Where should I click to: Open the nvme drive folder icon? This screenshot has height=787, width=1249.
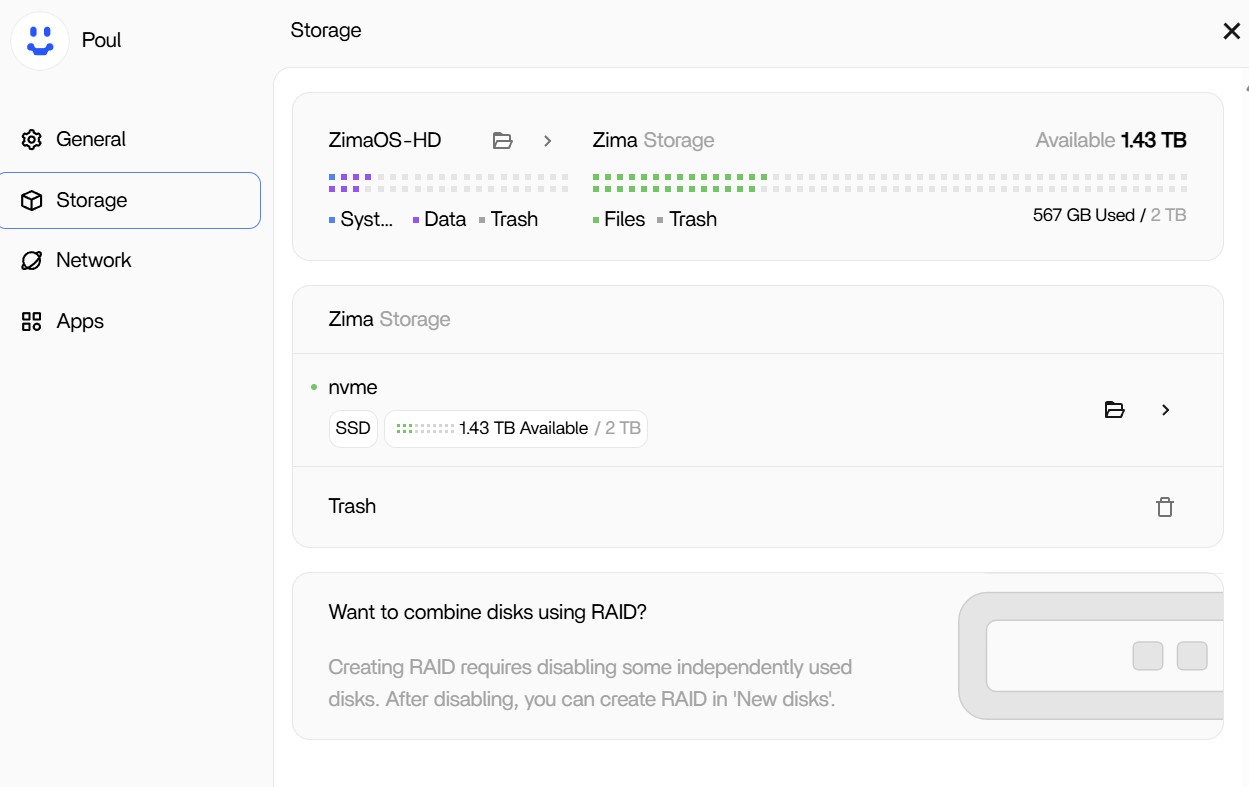click(1114, 410)
